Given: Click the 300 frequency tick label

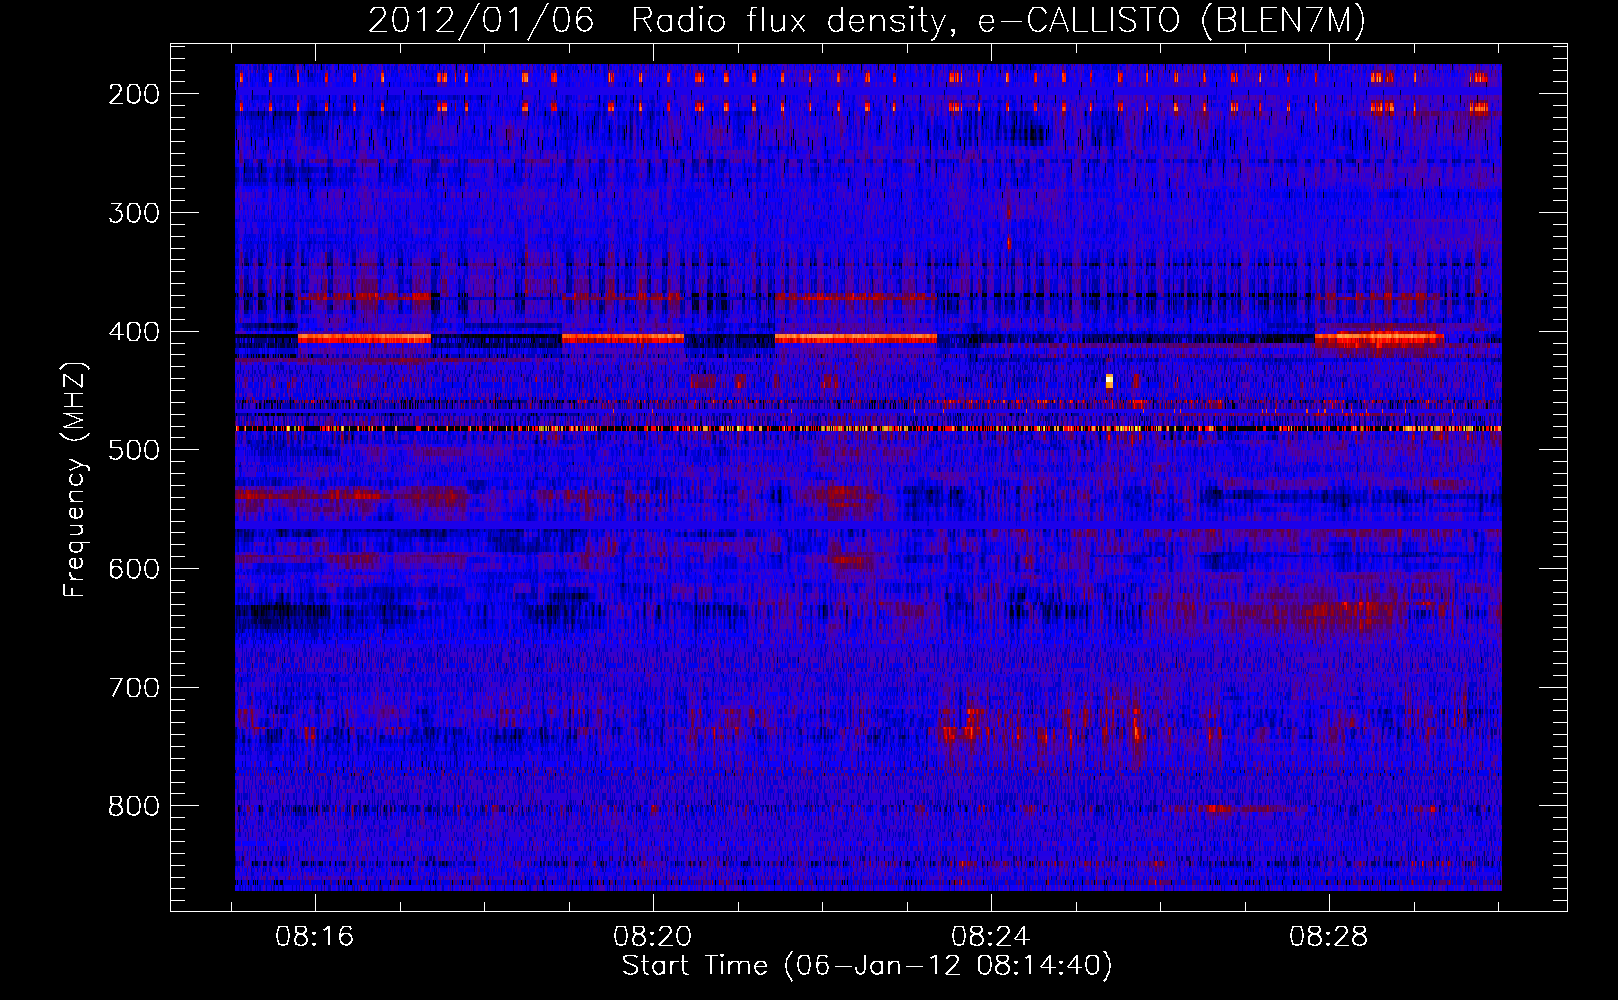Looking at the screenshot, I should click(x=133, y=213).
